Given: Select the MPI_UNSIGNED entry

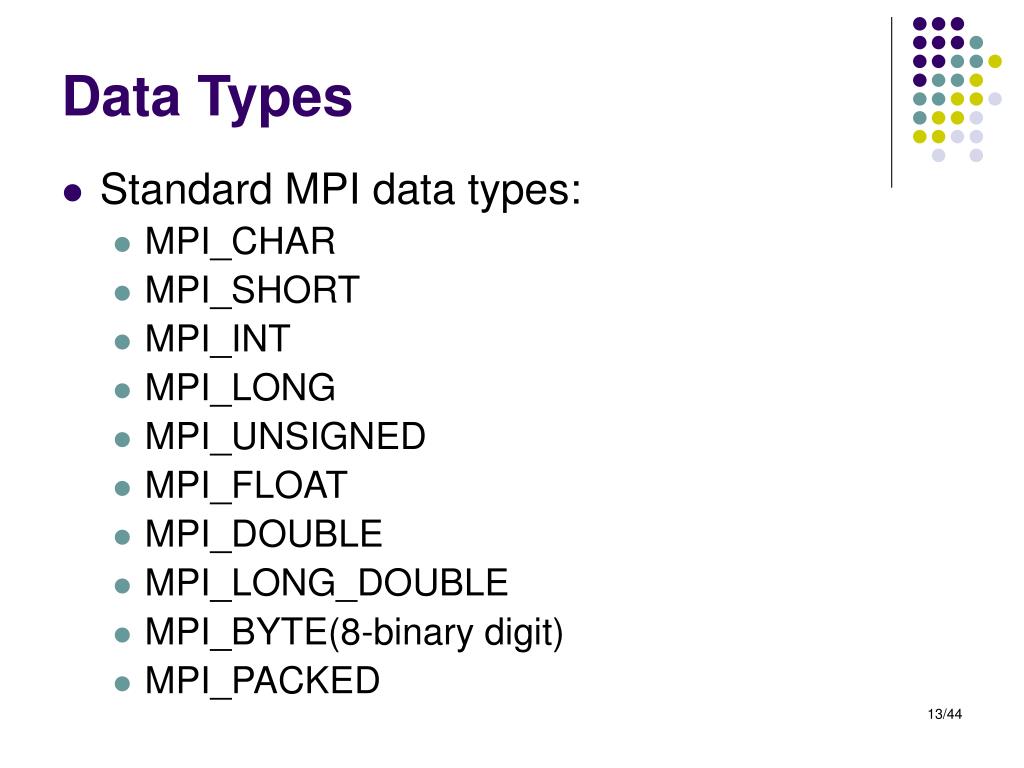Looking at the screenshot, I should tap(285, 437).
